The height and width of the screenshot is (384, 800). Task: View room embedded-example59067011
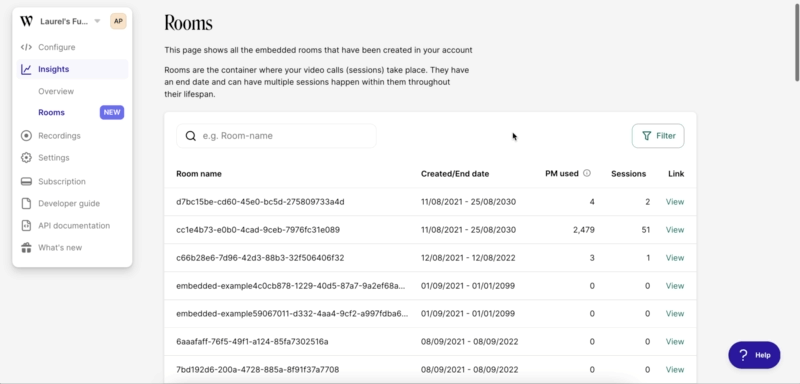[674, 314]
